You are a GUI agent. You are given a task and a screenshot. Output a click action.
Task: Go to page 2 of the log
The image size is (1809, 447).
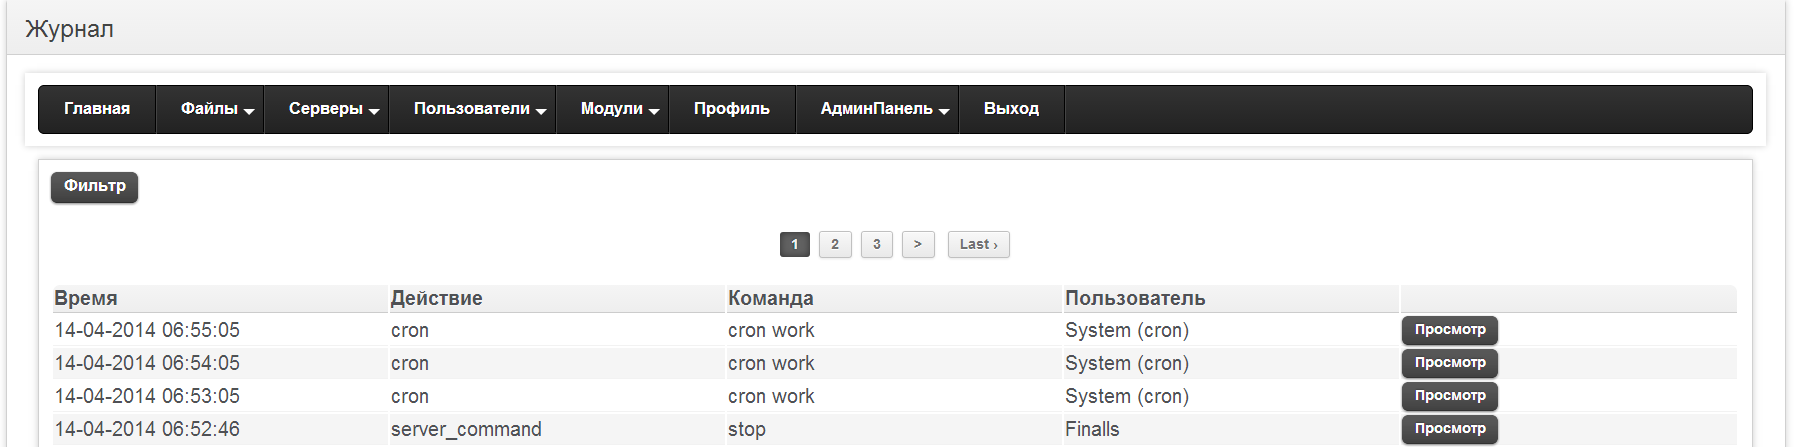pyautogui.click(x=835, y=245)
